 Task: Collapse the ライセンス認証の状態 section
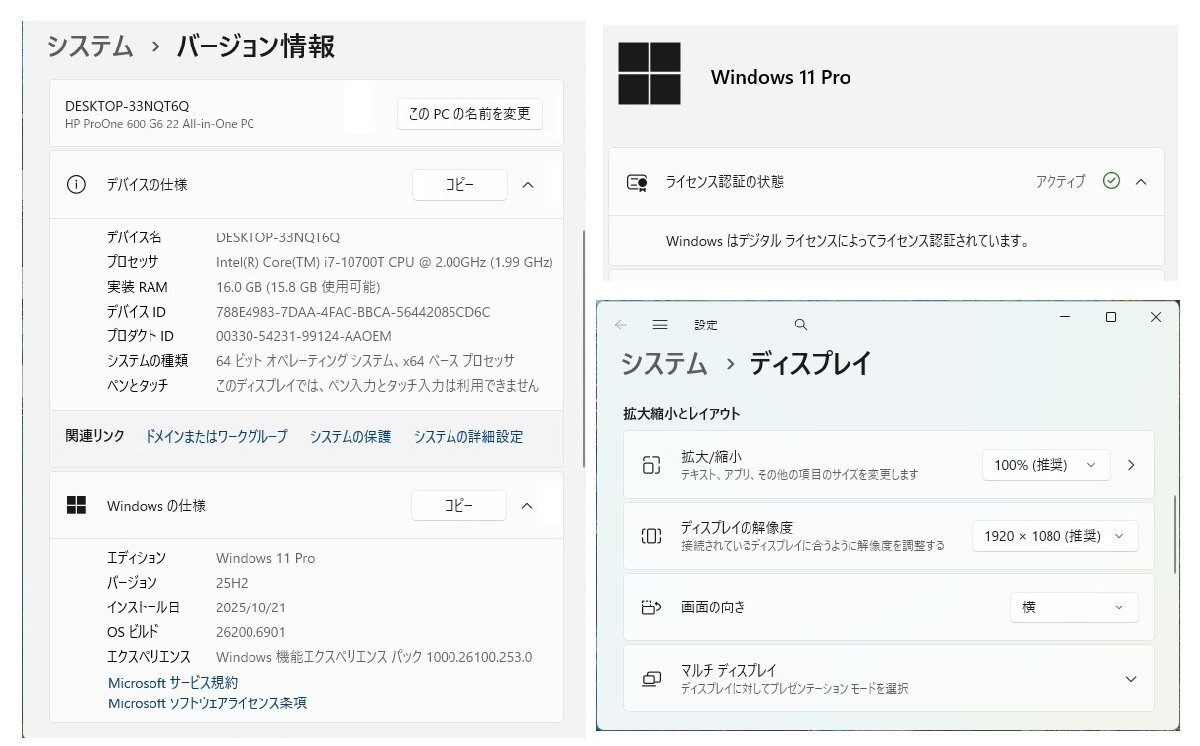tap(1141, 181)
